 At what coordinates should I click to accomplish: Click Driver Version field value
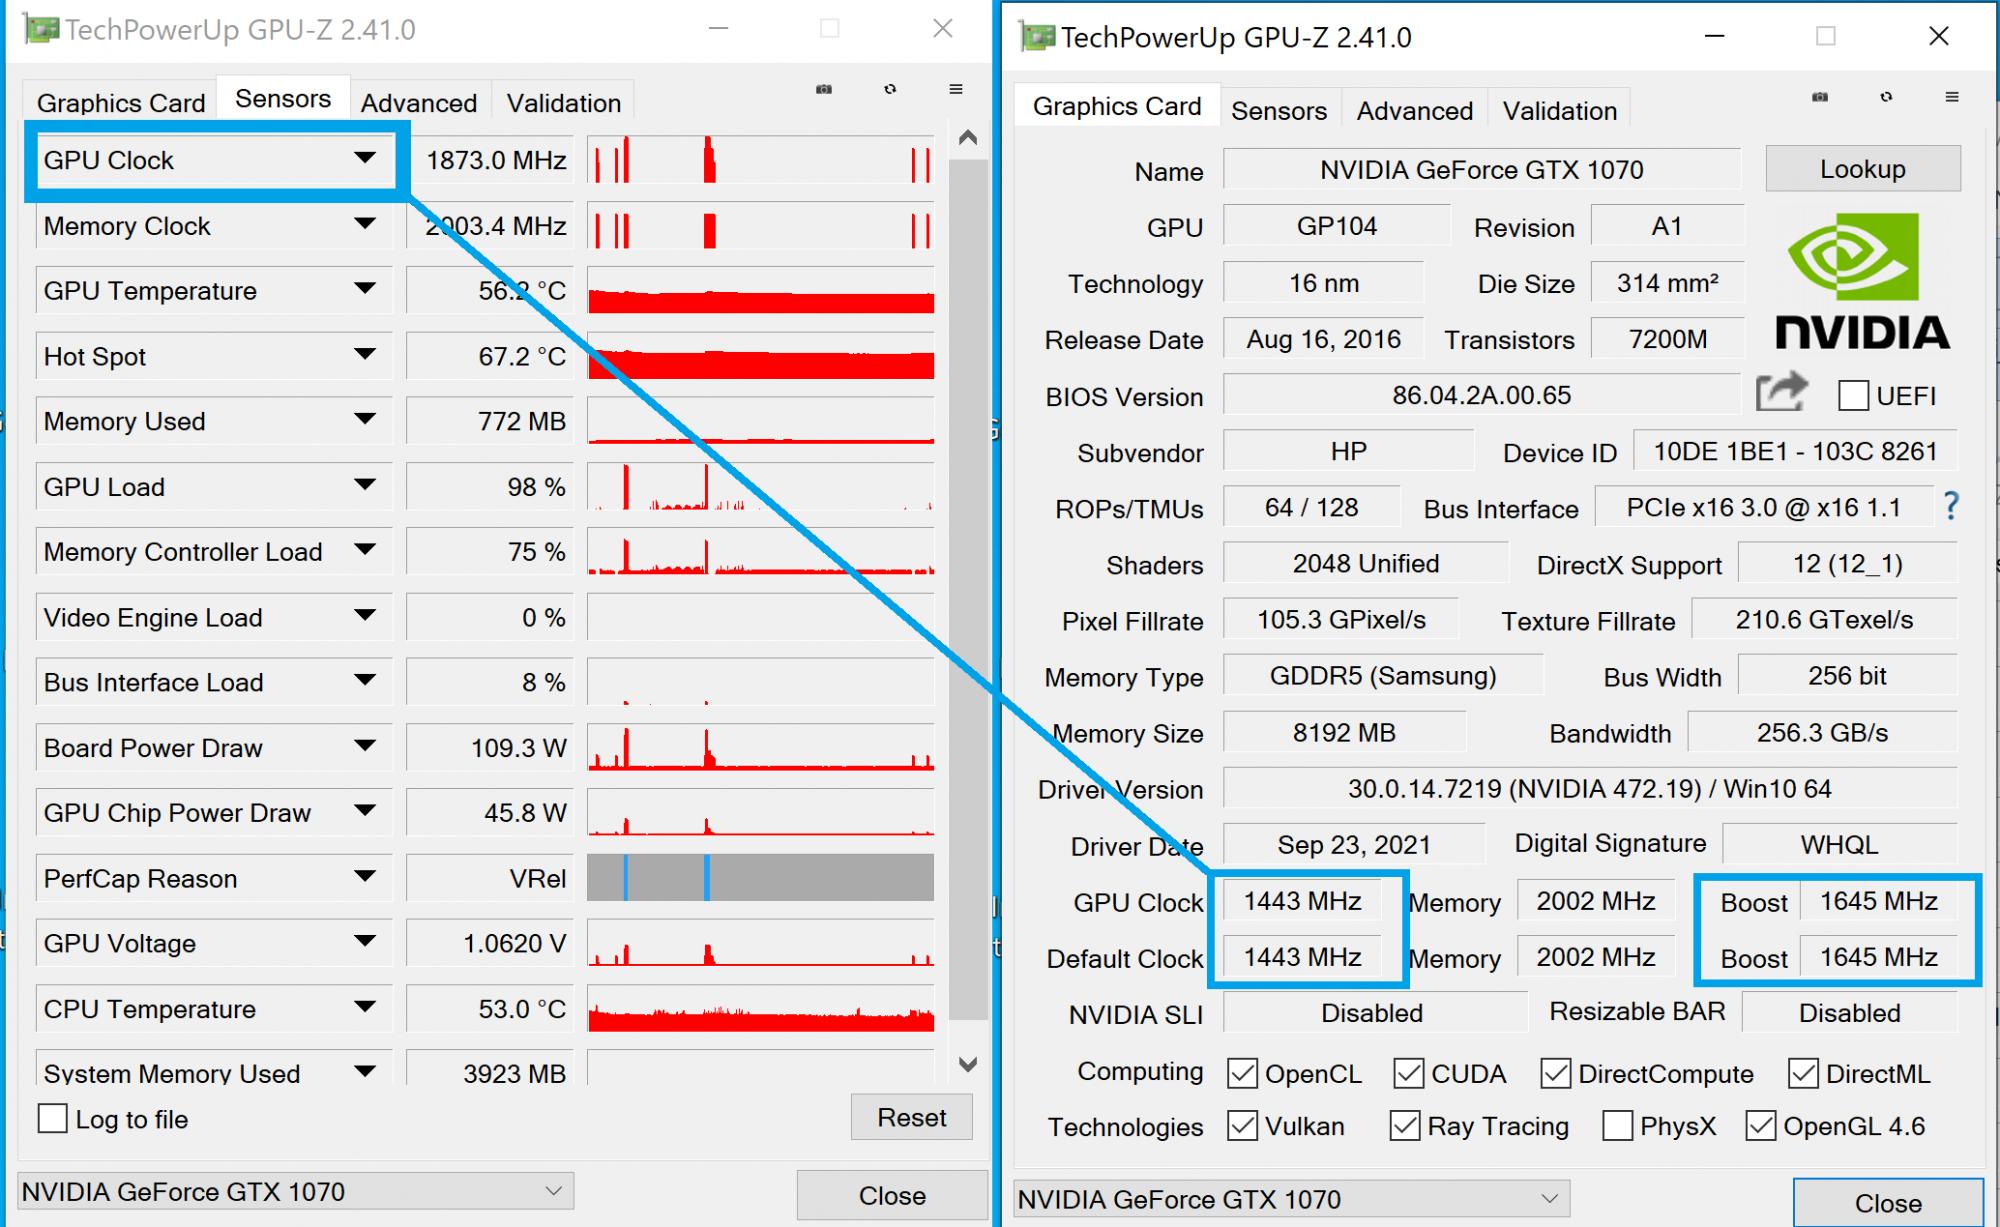point(1590,788)
